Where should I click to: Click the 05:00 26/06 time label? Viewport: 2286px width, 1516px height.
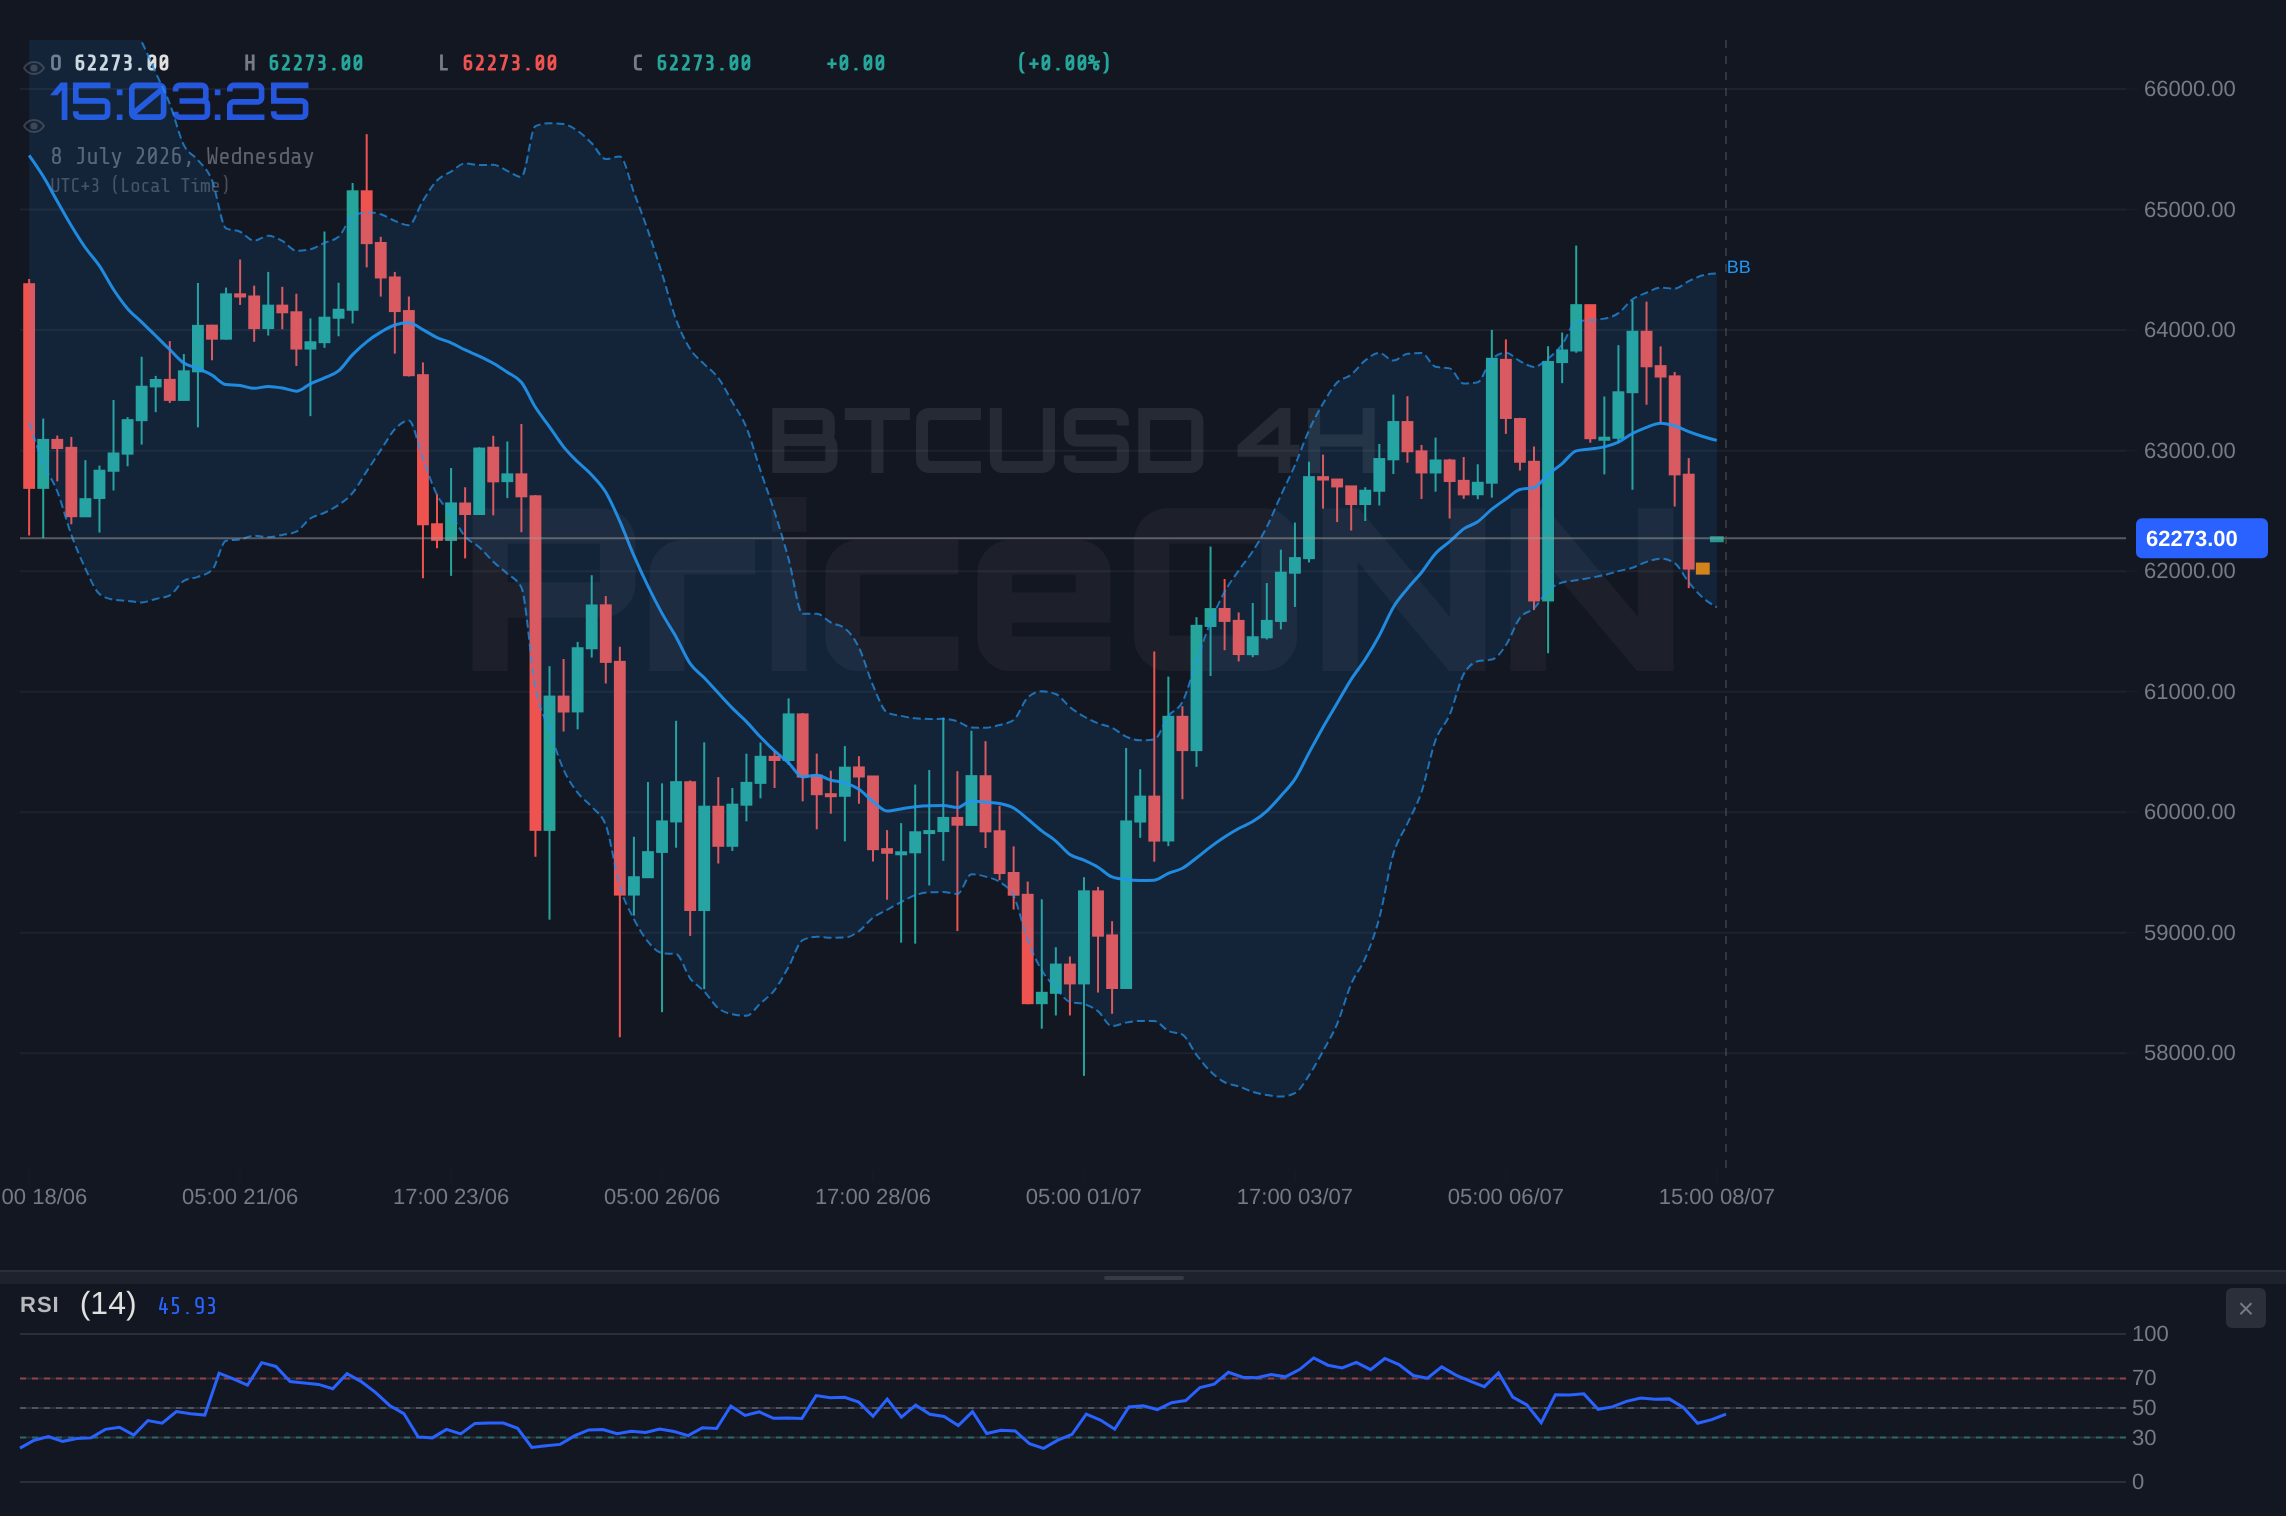point(662,1197)
